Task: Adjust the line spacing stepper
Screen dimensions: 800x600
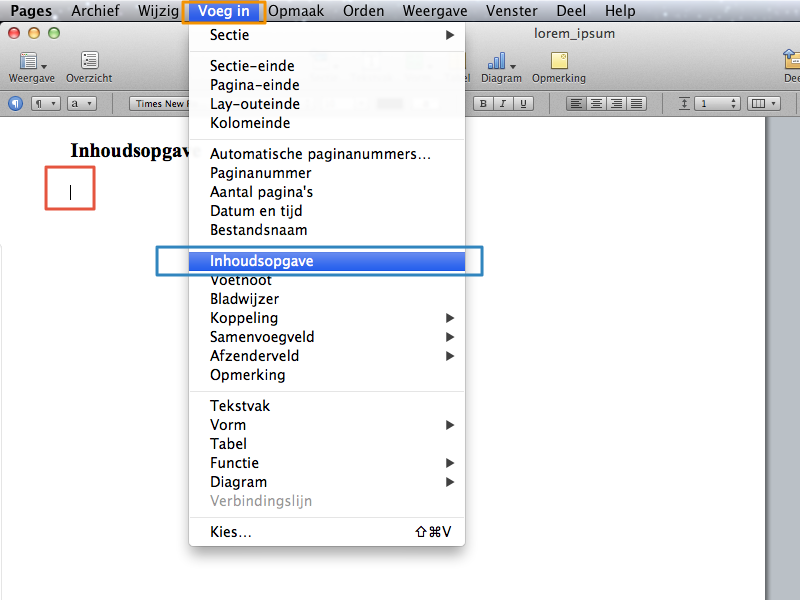Action: [x=733, y=104]
